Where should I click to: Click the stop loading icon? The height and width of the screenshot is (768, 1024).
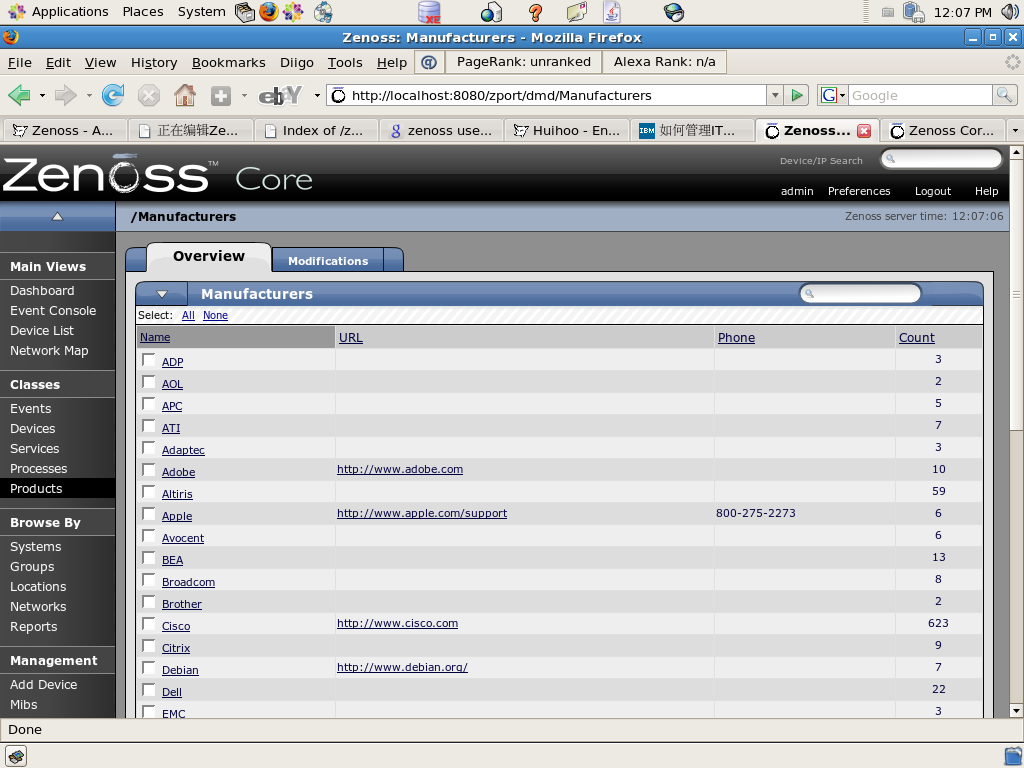149,95
